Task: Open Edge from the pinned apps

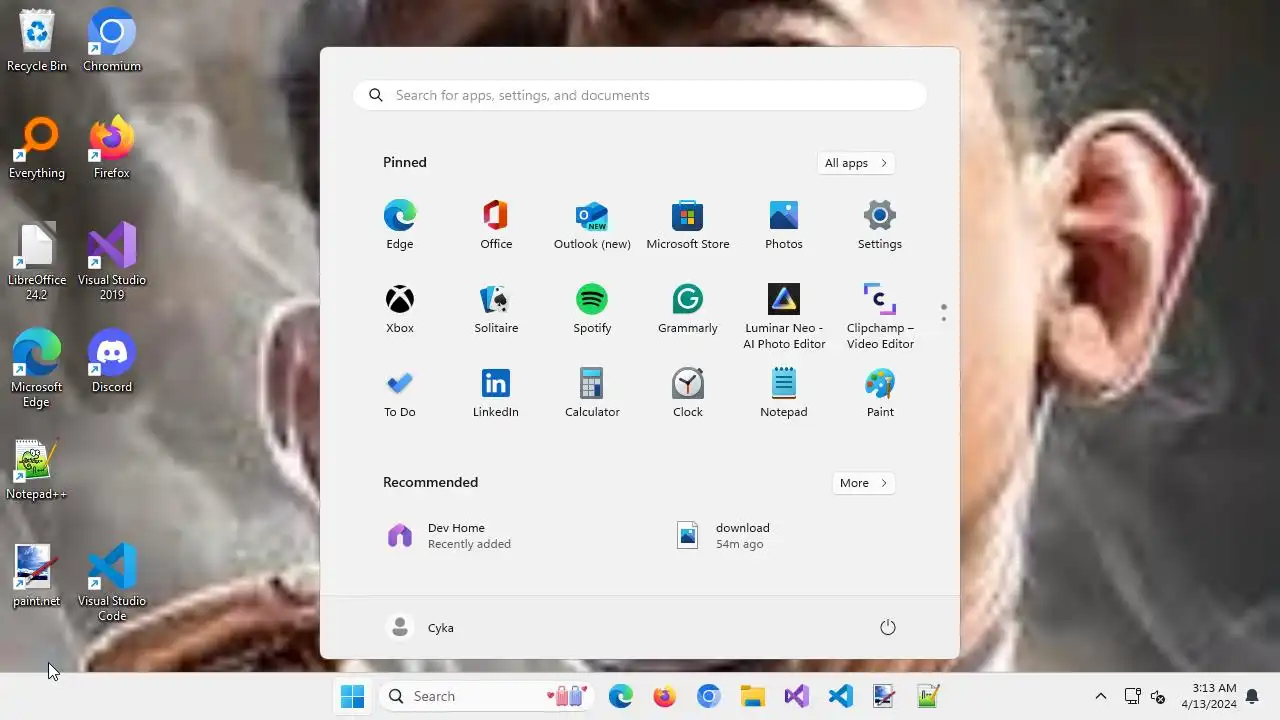Action: tap(399, 225)
